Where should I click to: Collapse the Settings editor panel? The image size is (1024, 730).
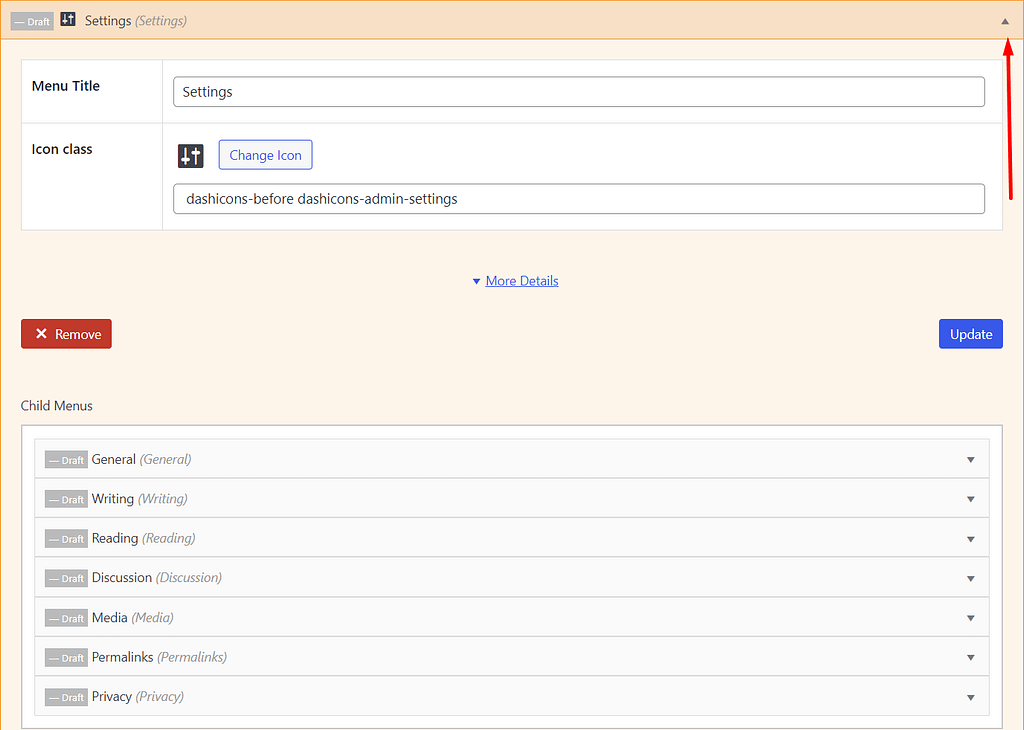point(1005,19)
